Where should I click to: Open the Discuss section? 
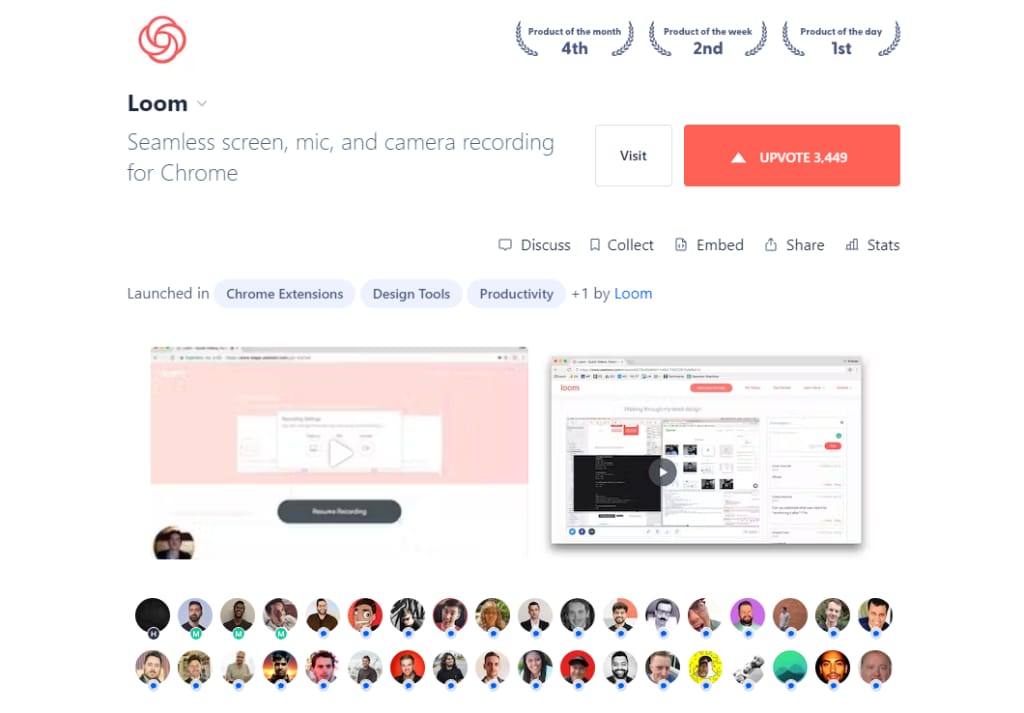pos(534,245)
